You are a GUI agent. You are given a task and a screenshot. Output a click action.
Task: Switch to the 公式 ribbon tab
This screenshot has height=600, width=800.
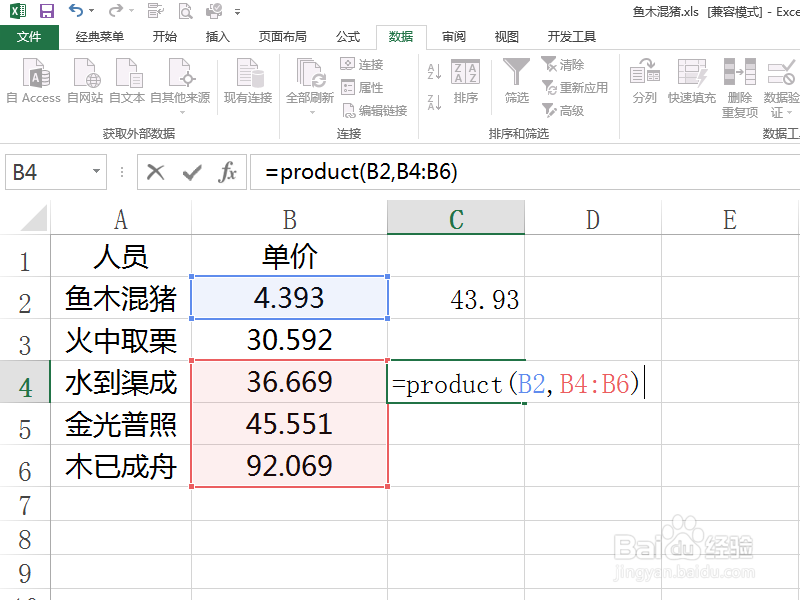pos(347,36)
